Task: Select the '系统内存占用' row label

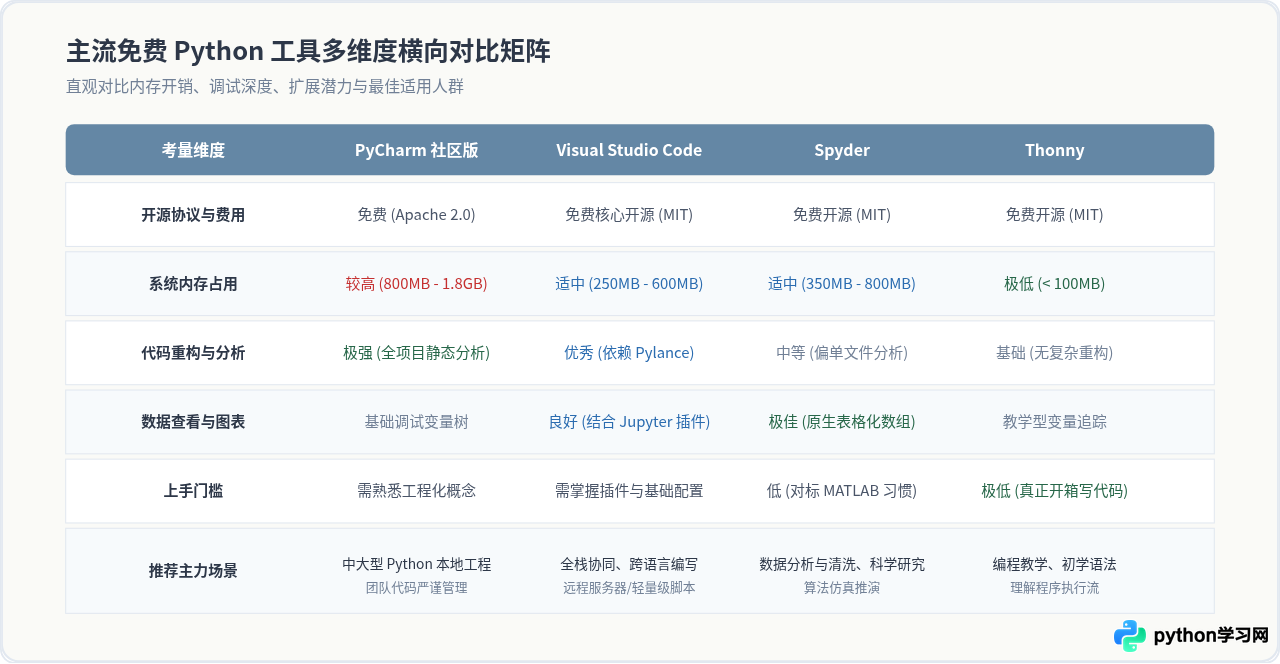Action: coord(193,284)
